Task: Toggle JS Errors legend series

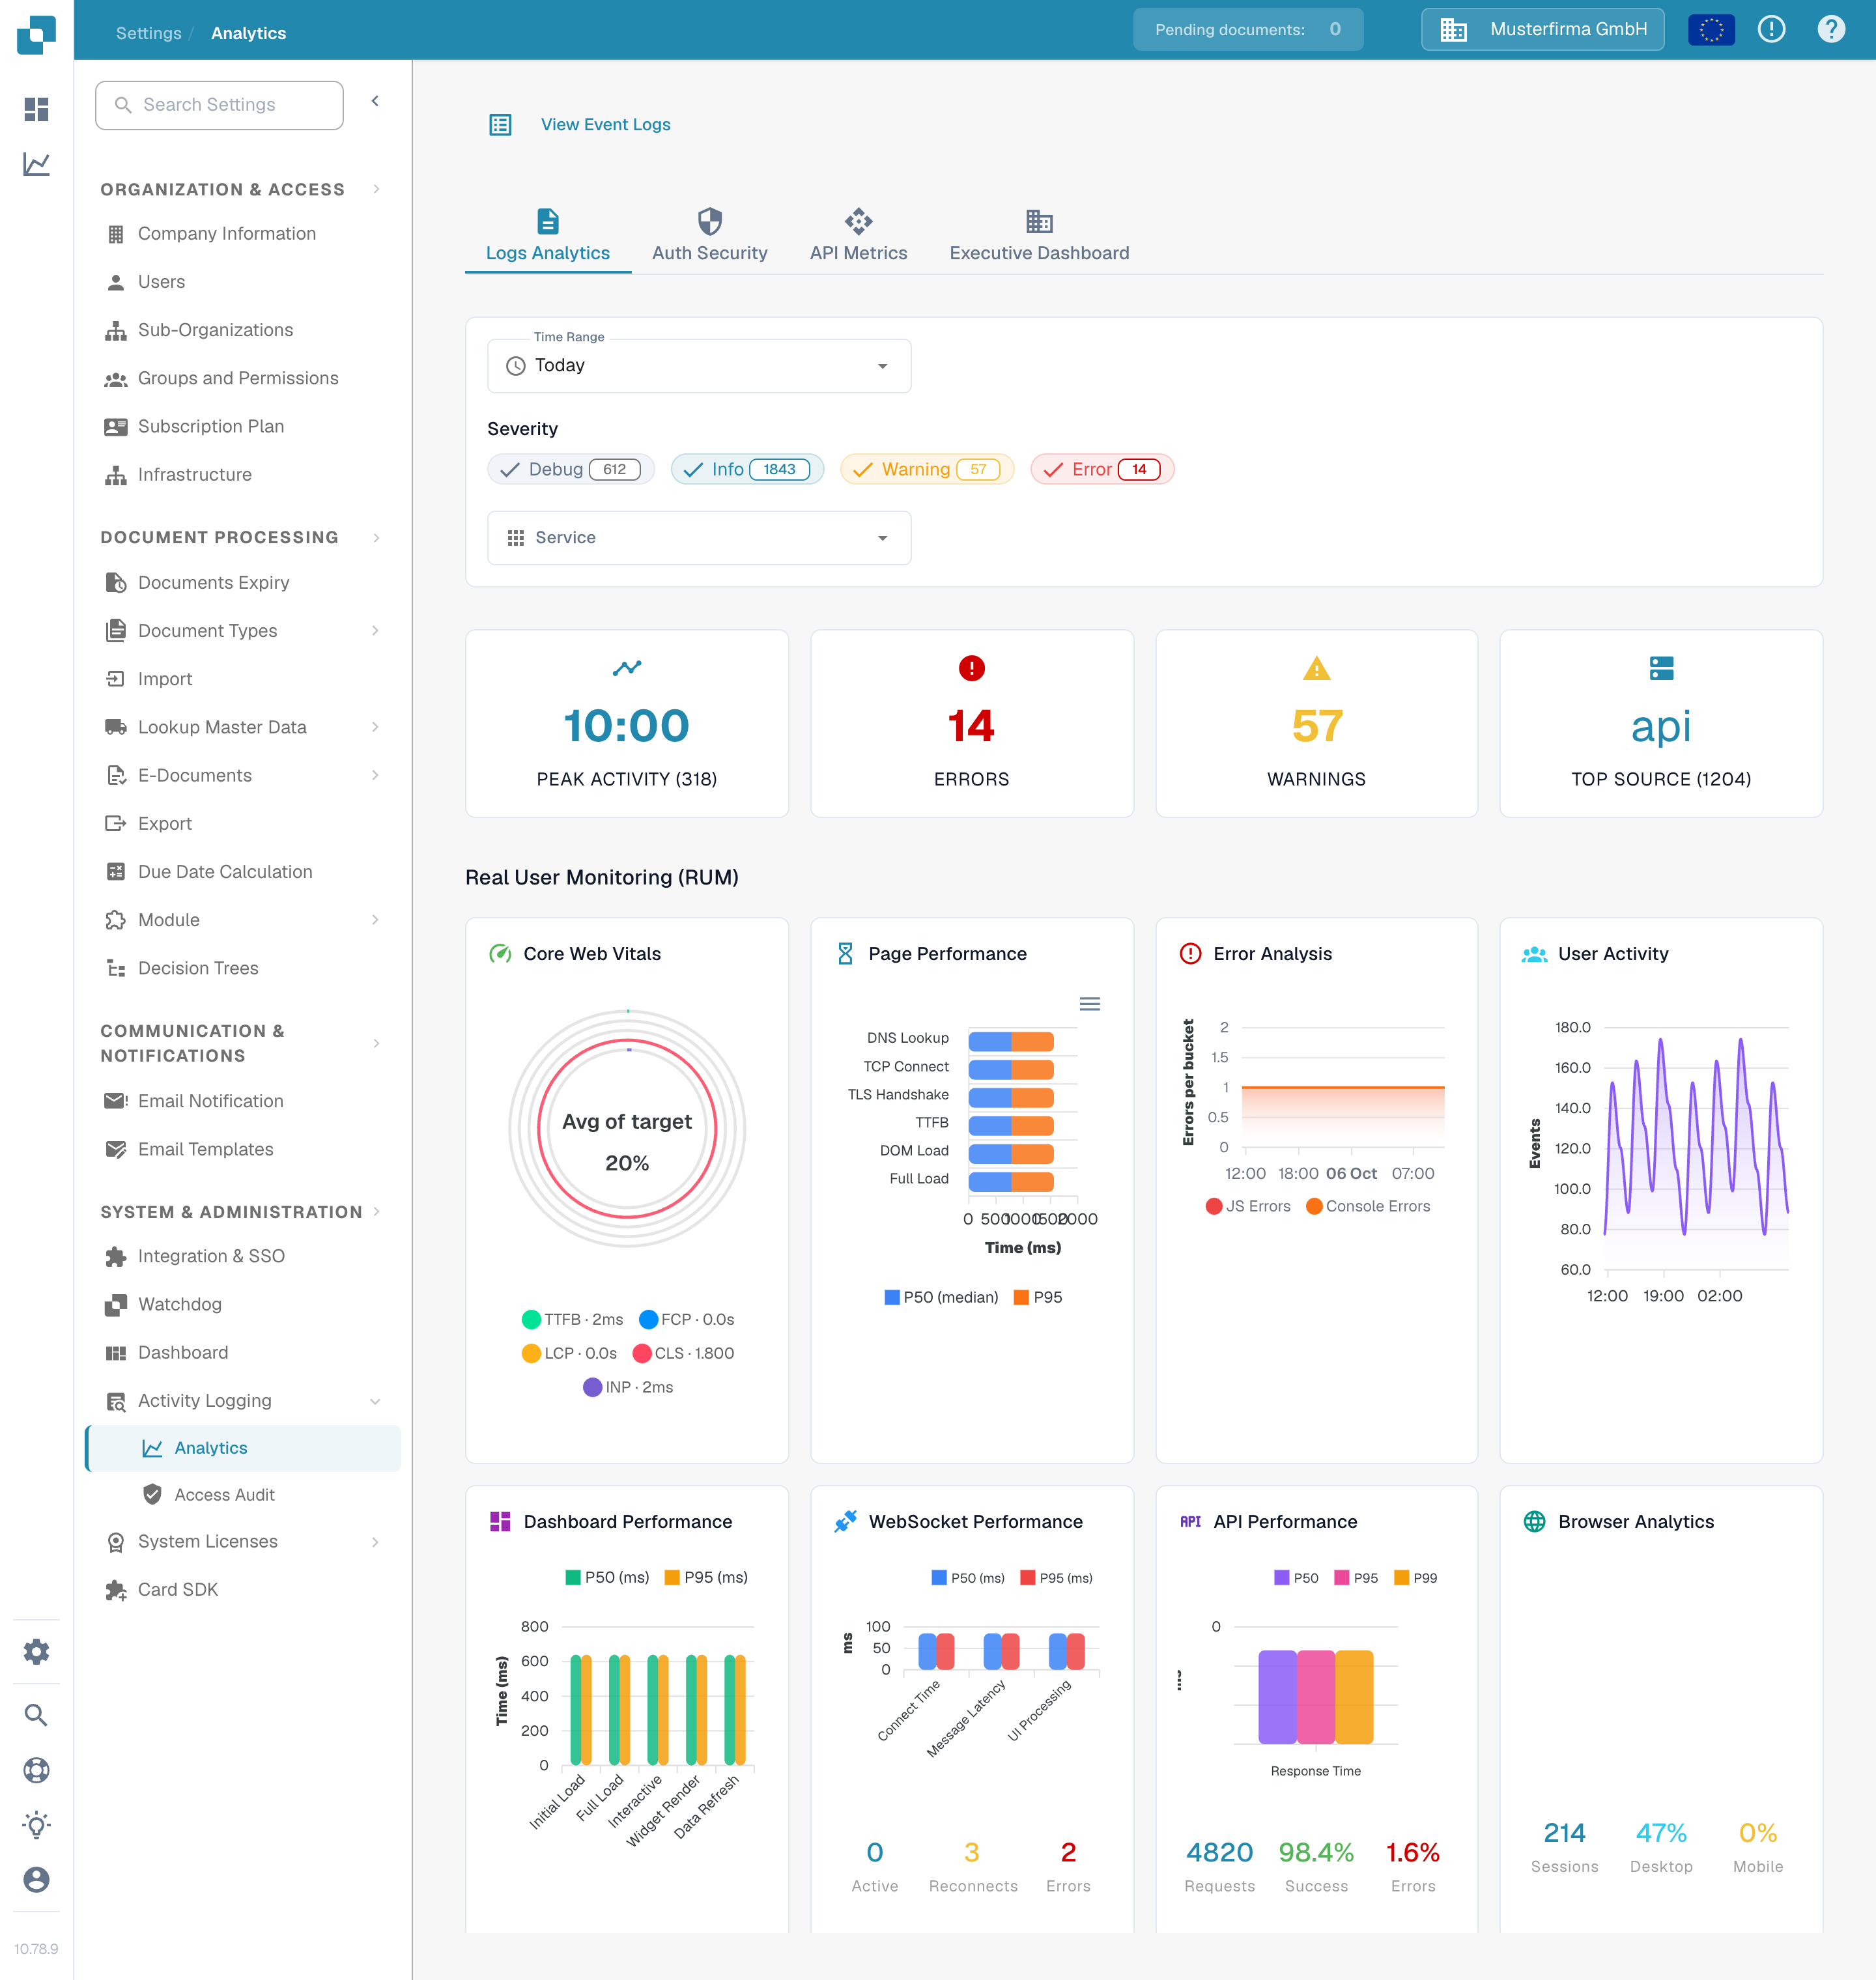Action: (1248, 1206)
